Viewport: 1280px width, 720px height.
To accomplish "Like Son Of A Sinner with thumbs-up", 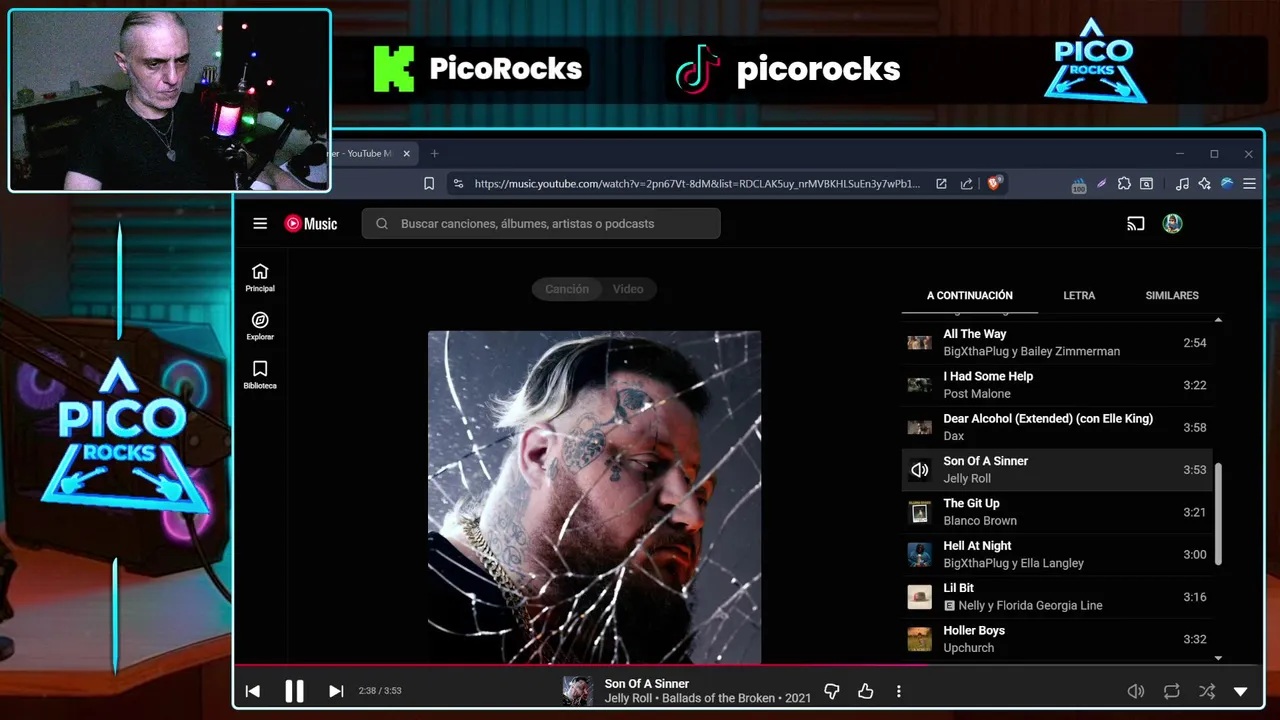I will pos(865,691).
